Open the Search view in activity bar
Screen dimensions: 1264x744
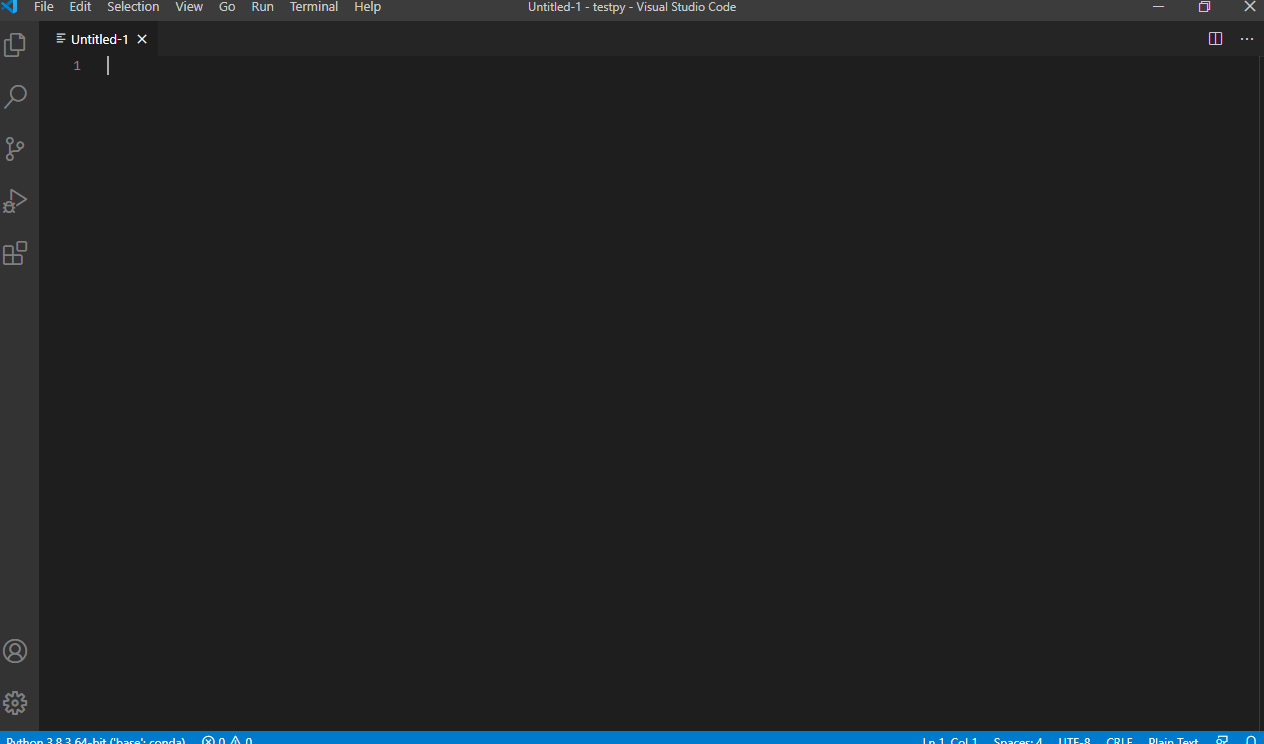[x=15, y=97]
